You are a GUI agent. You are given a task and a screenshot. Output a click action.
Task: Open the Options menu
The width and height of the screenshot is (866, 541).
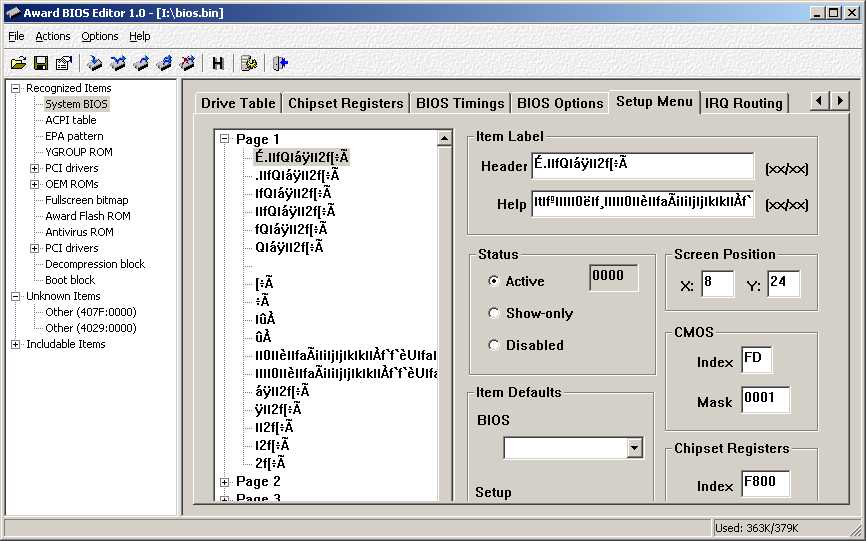(99, 36)
